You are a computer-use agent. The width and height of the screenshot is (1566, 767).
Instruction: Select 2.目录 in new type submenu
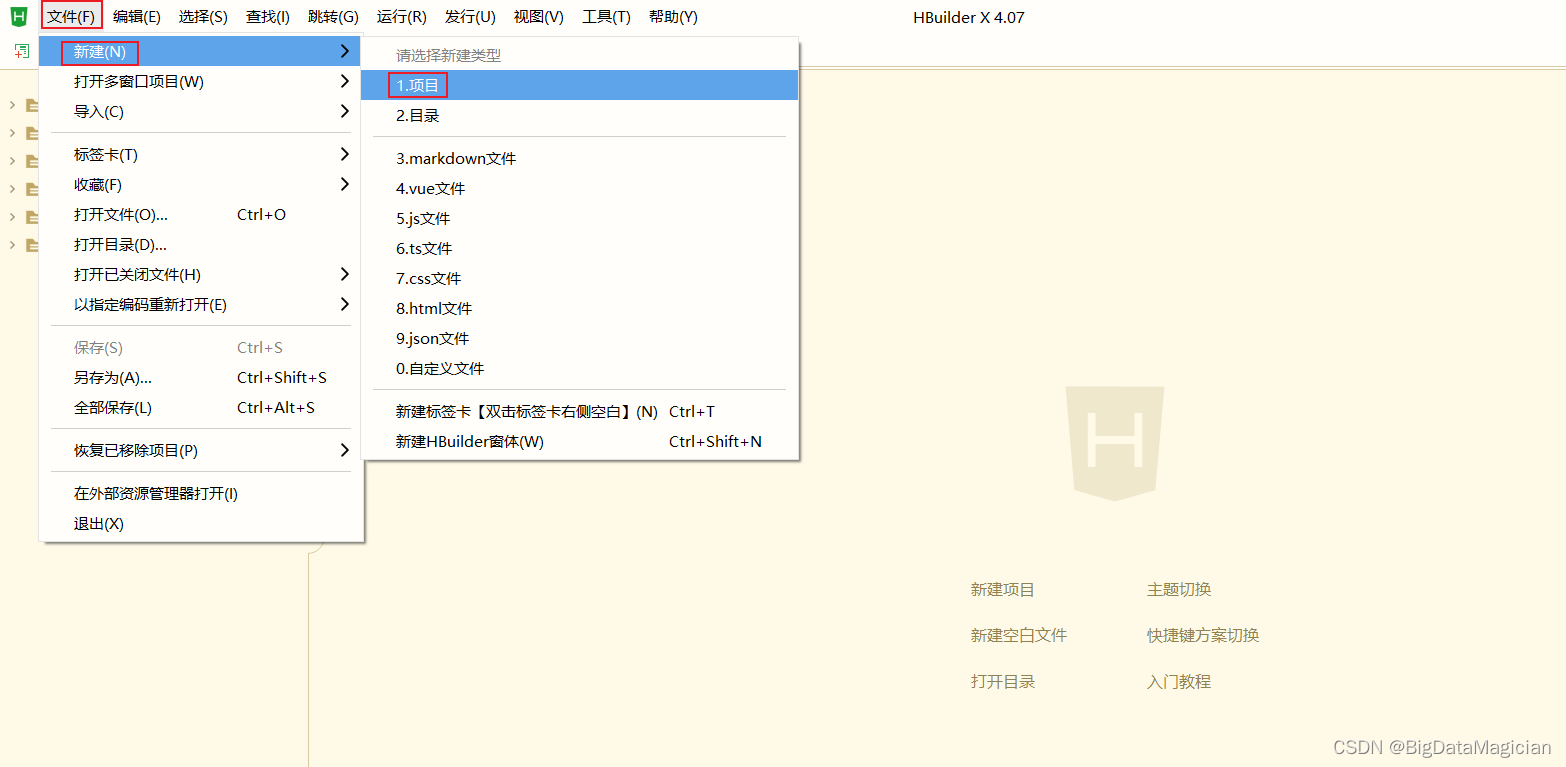click(x=579, y=116)
